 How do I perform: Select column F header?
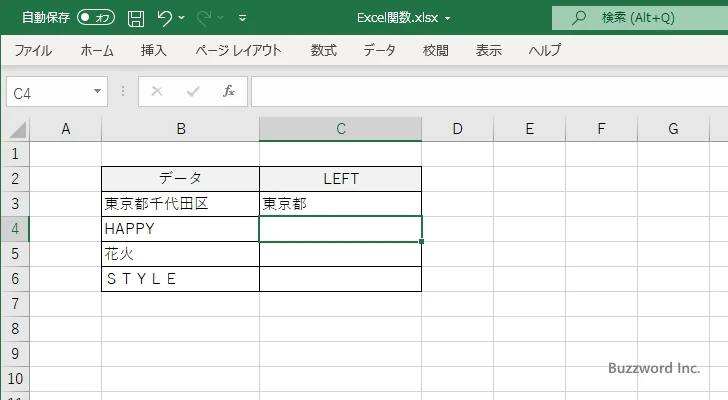click(x=601, y=129)
